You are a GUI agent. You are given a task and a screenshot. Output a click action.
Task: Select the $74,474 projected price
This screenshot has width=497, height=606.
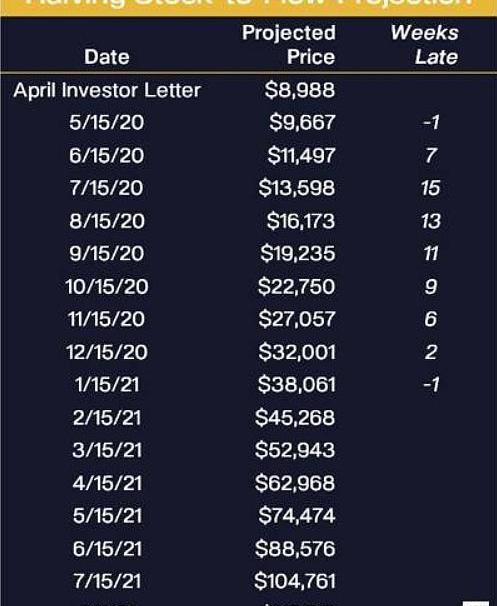tap(297, 516)
